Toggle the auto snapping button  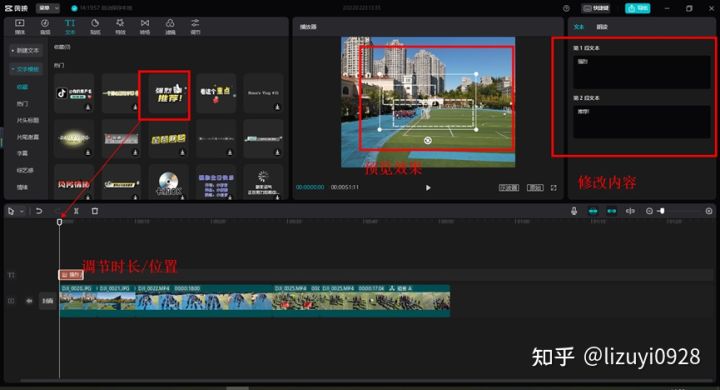(612, 211)
